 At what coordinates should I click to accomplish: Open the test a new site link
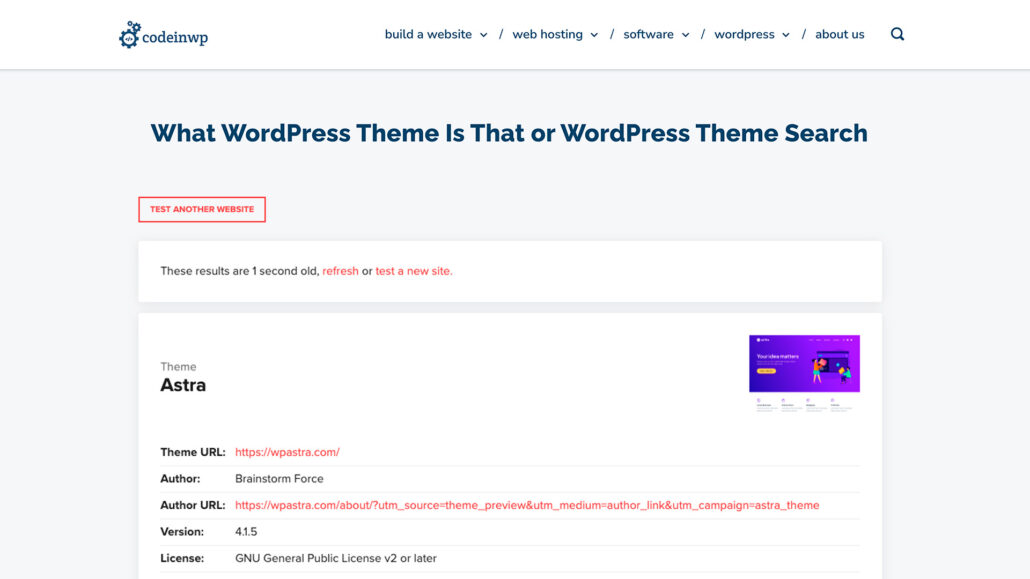click(x=413, y=271)
